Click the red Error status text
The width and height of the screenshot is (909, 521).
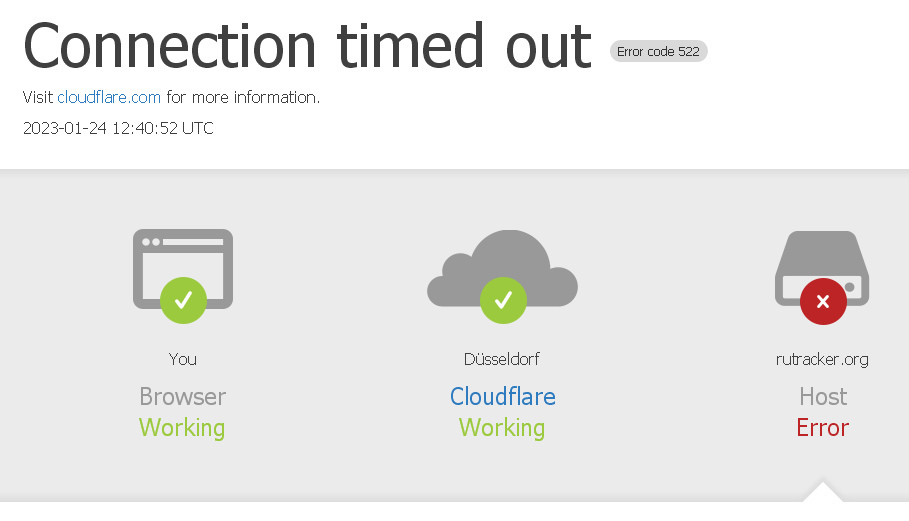(823, 428)
